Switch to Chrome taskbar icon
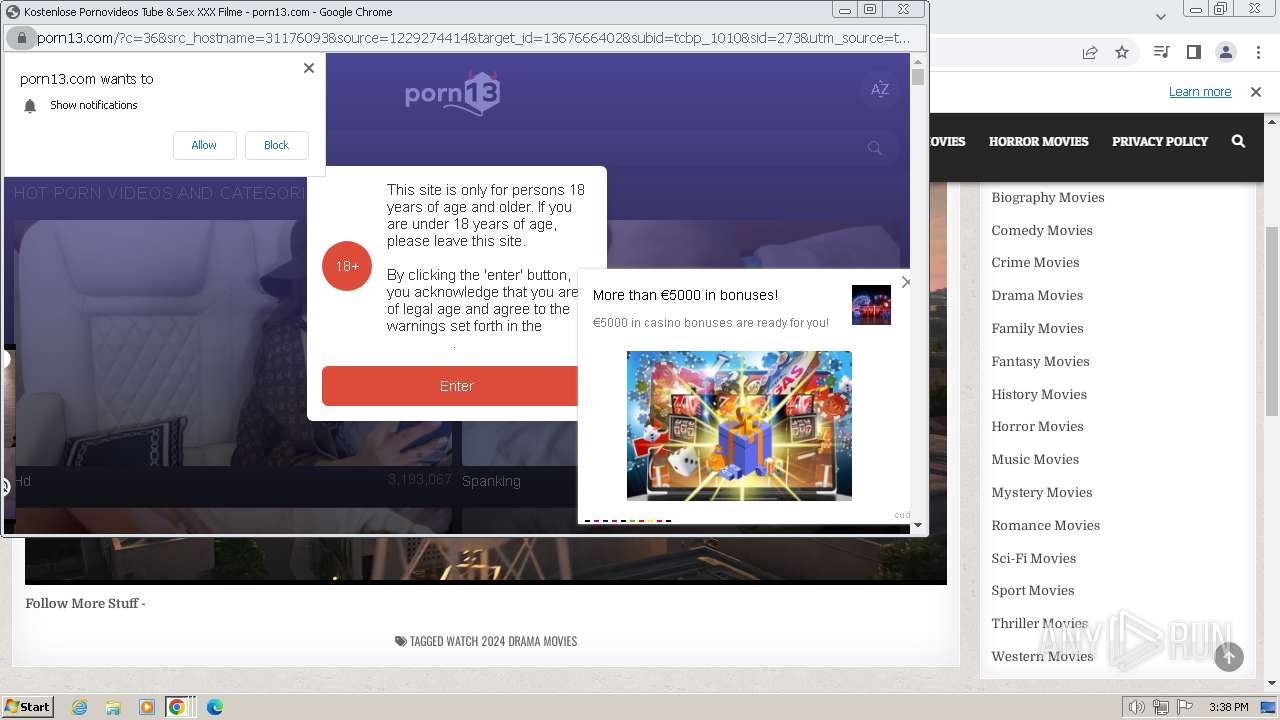Image resolution: width=1280 pixels, height=720 pixels. click(177, 707)
